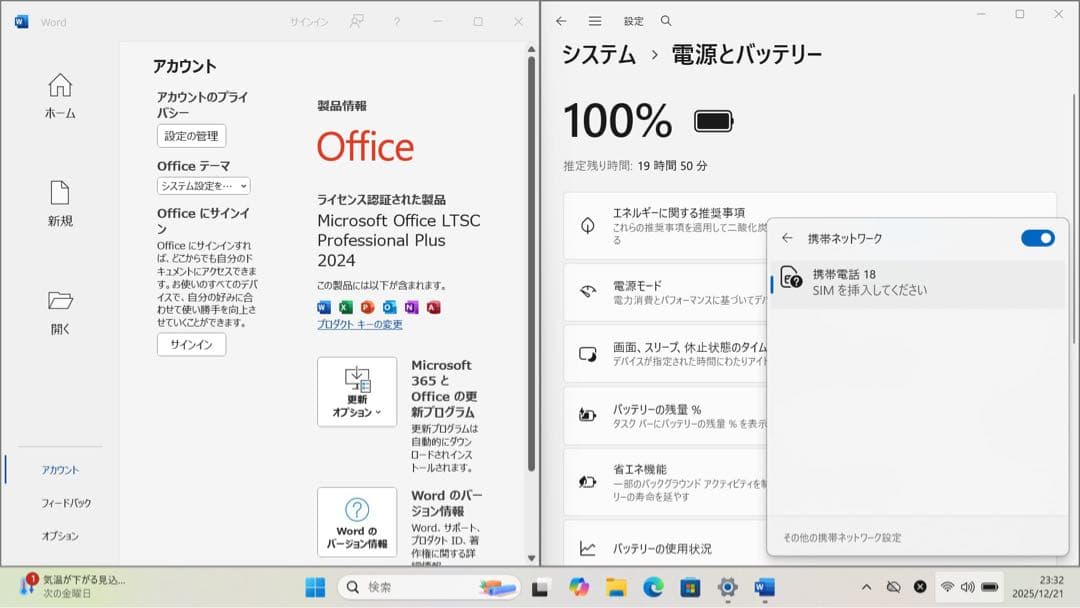
Task: Select 新規 in the Word sidebar
Action: pyautogui.click(x=60, y=205)
